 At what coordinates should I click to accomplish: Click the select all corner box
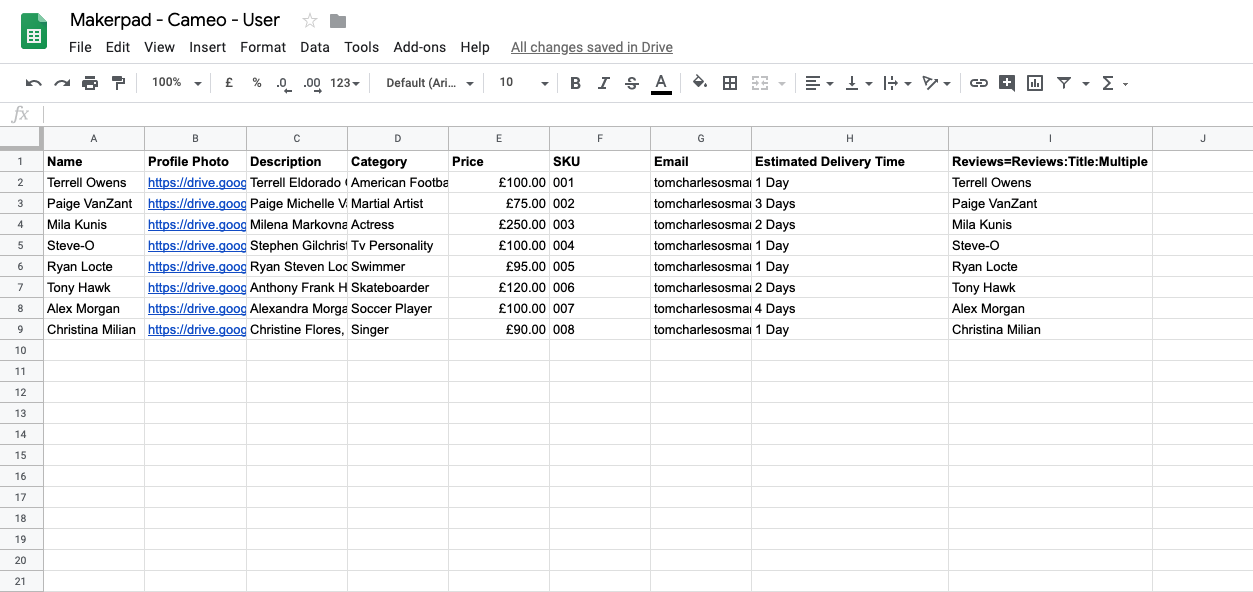click(x=21, y=137)
